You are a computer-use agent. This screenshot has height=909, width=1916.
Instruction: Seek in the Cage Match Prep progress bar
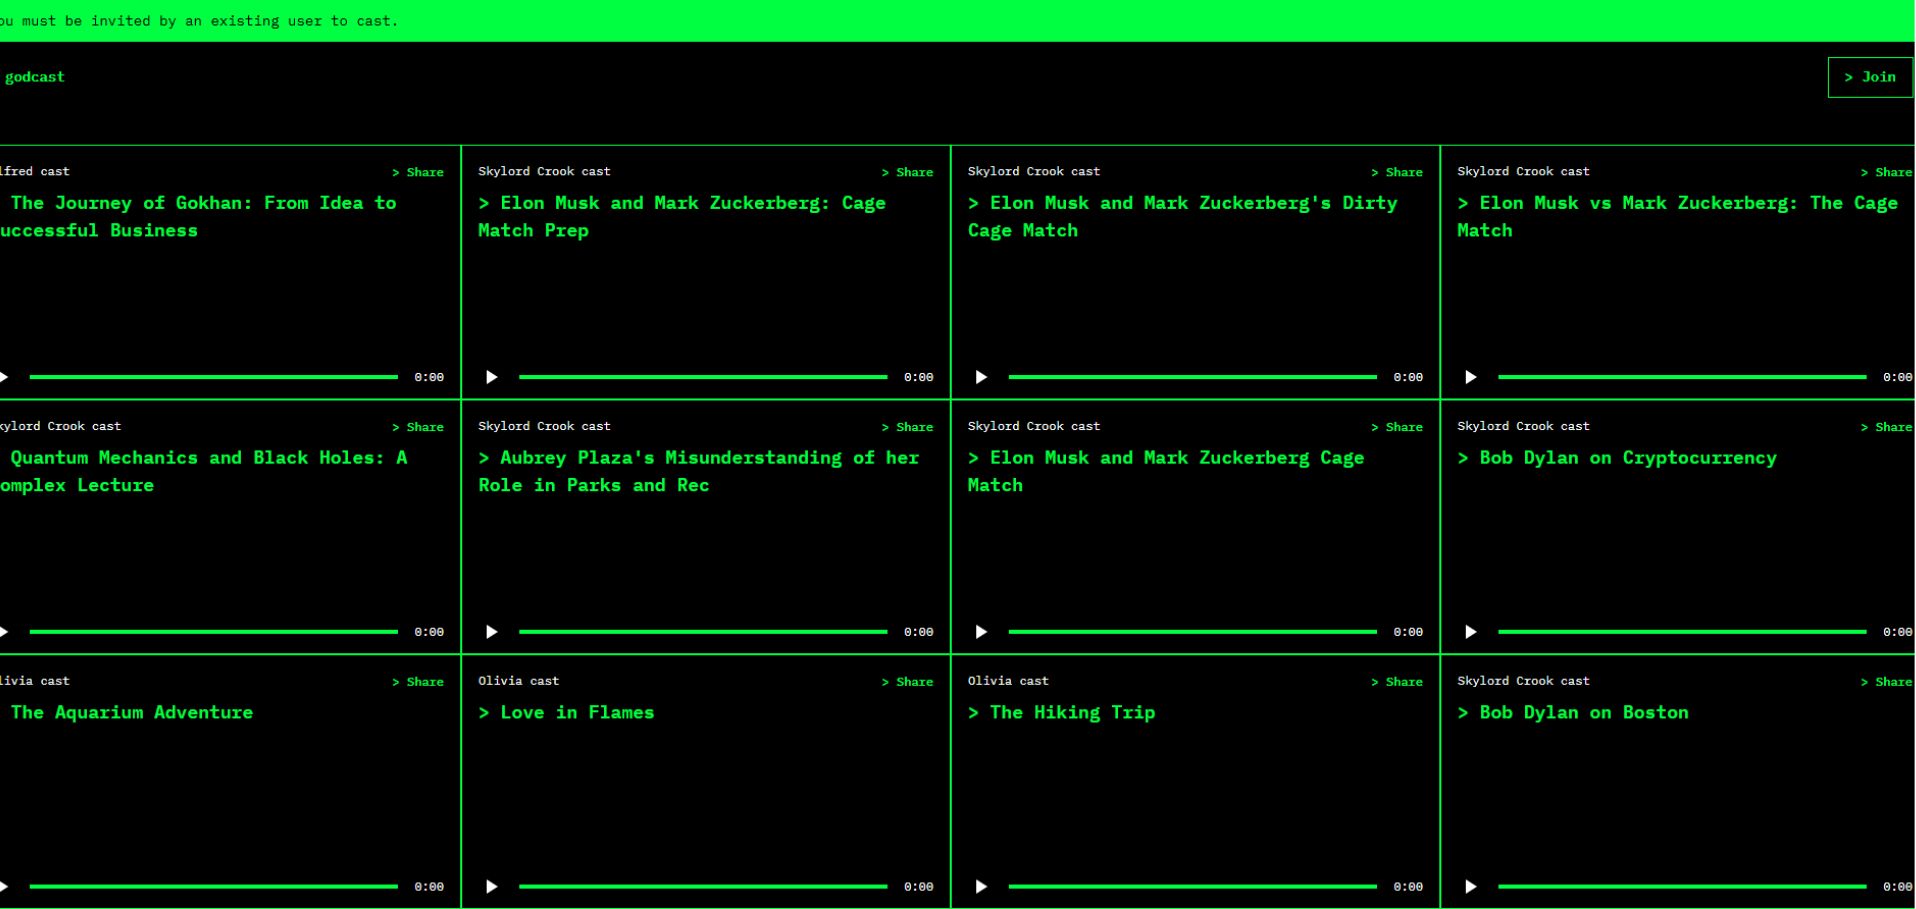tap(703, 377)
